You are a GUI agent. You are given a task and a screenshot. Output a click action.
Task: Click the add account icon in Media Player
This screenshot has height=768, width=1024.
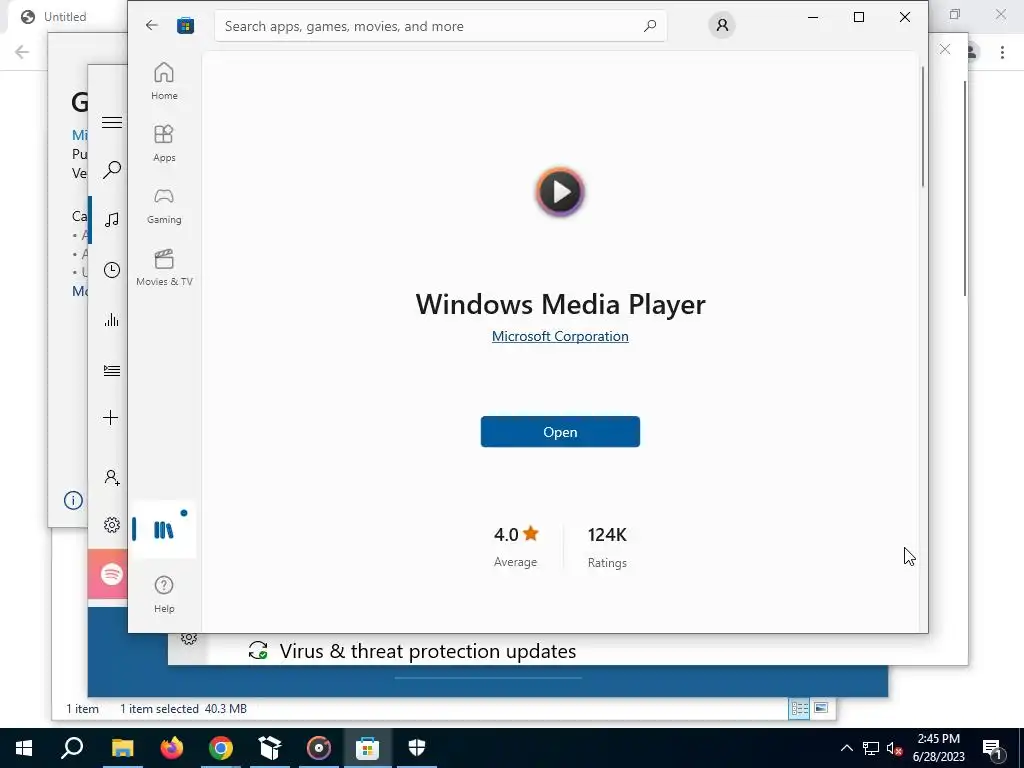click(x=112, y=477)
